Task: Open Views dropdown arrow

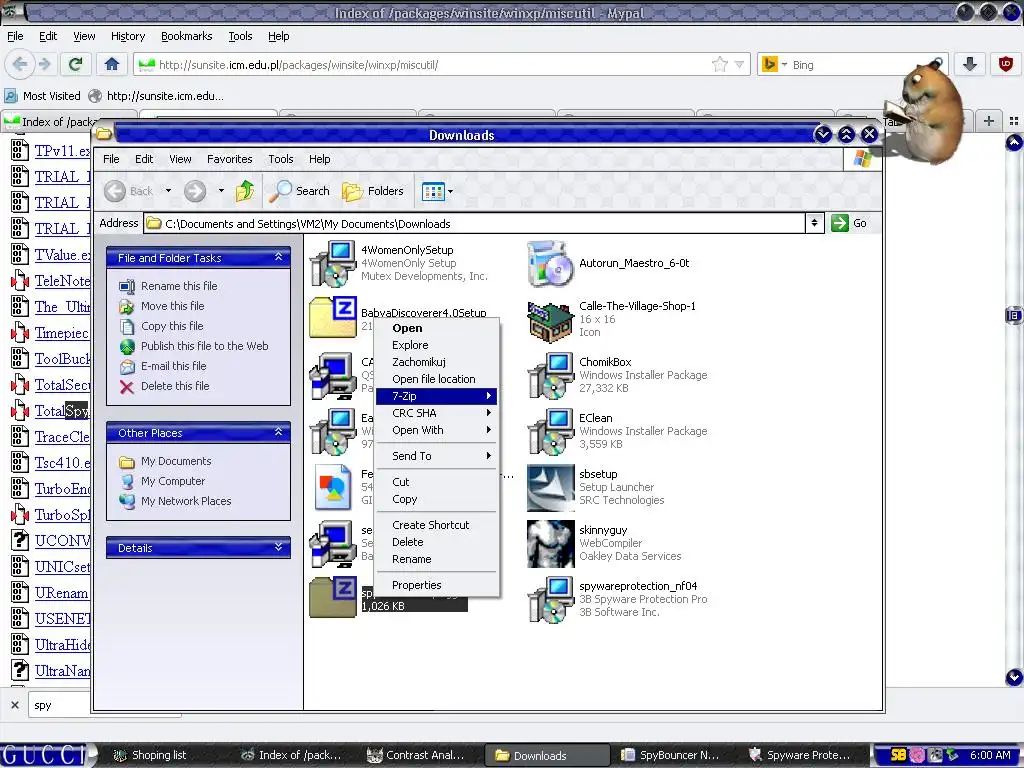Action: 450,191
